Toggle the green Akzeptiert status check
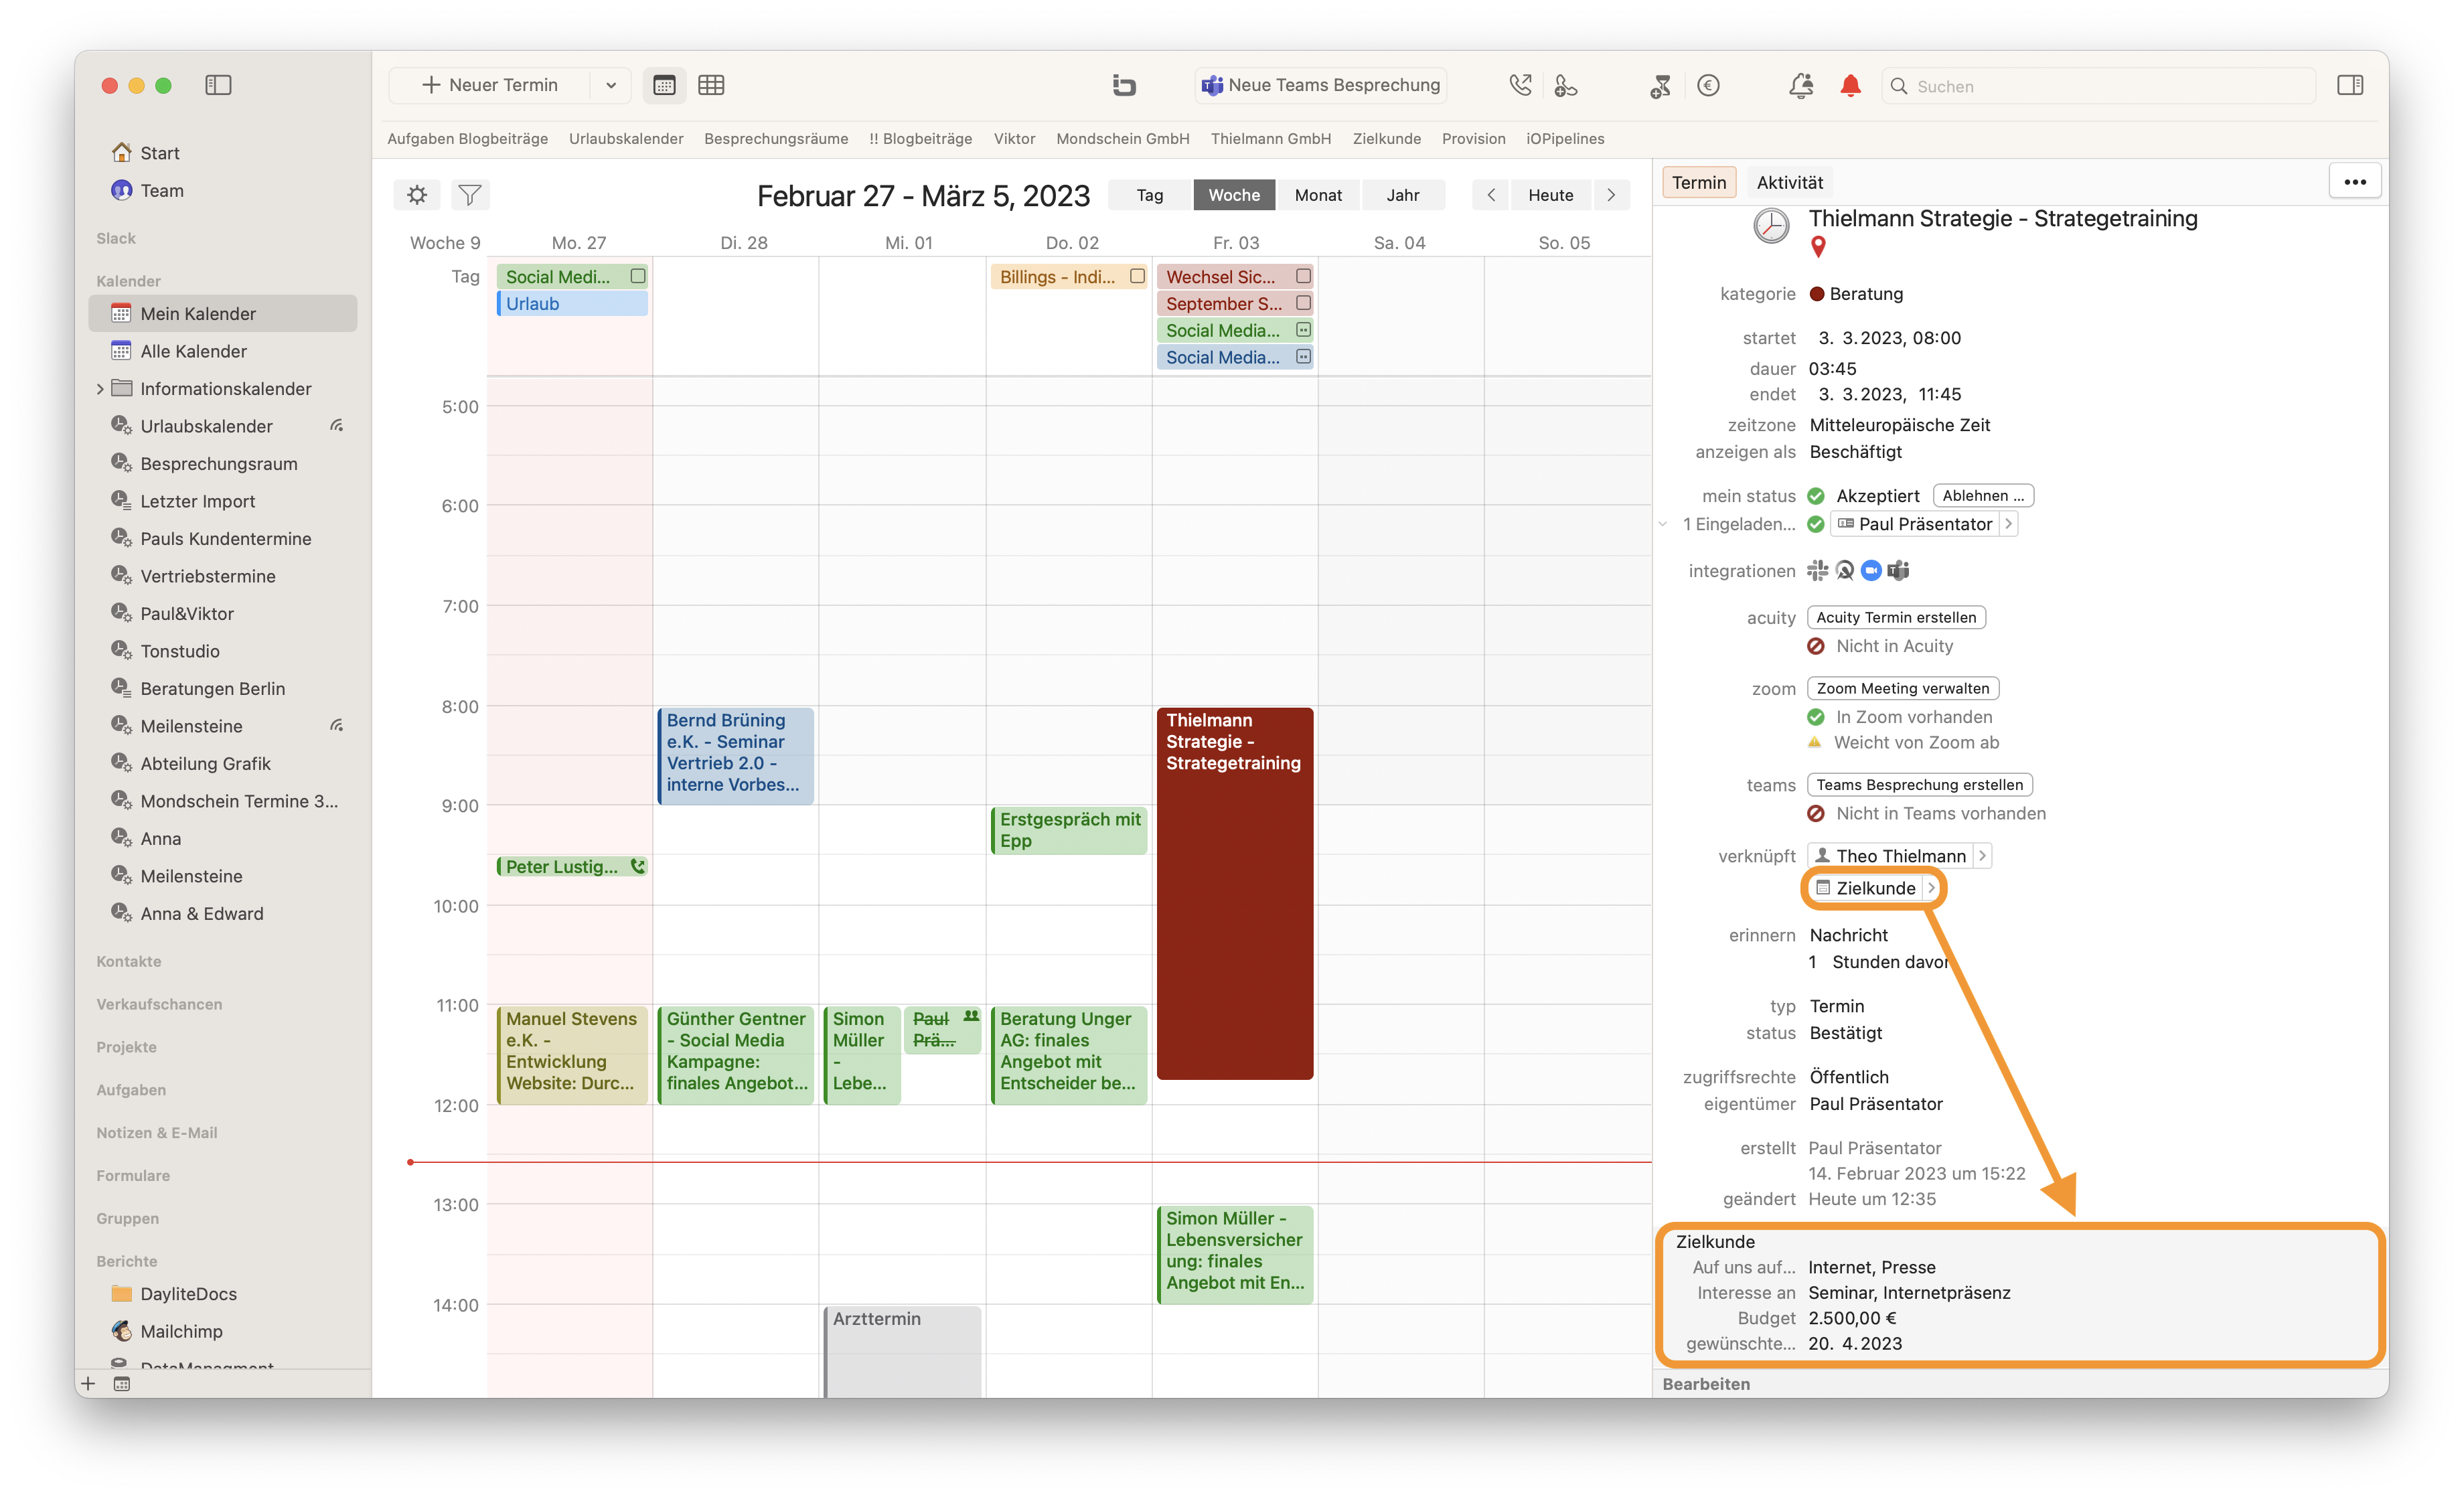The height and width of the screenshot is (1497, 2464). [x=1816, y=496]
